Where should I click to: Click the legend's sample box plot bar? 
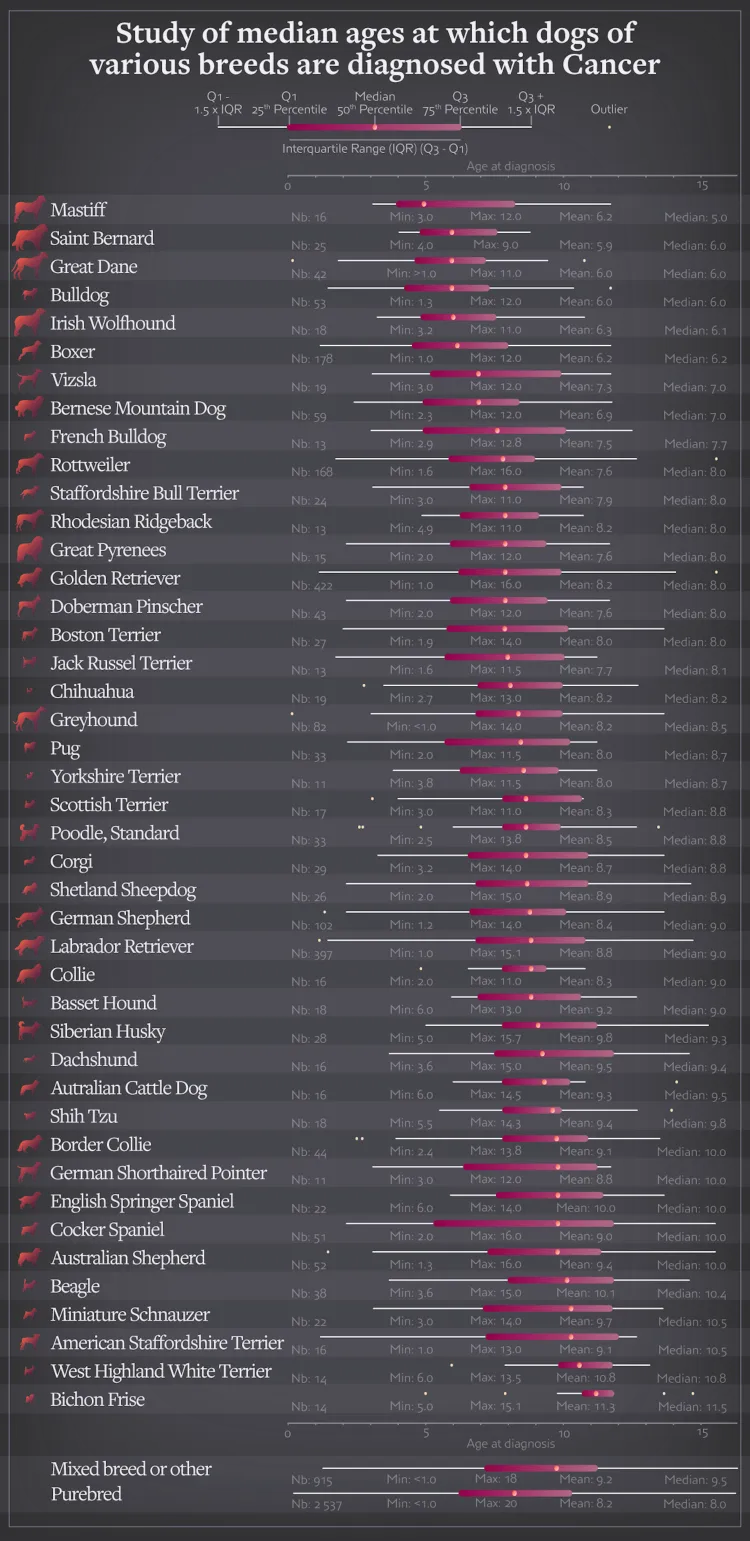pos(374,127)
